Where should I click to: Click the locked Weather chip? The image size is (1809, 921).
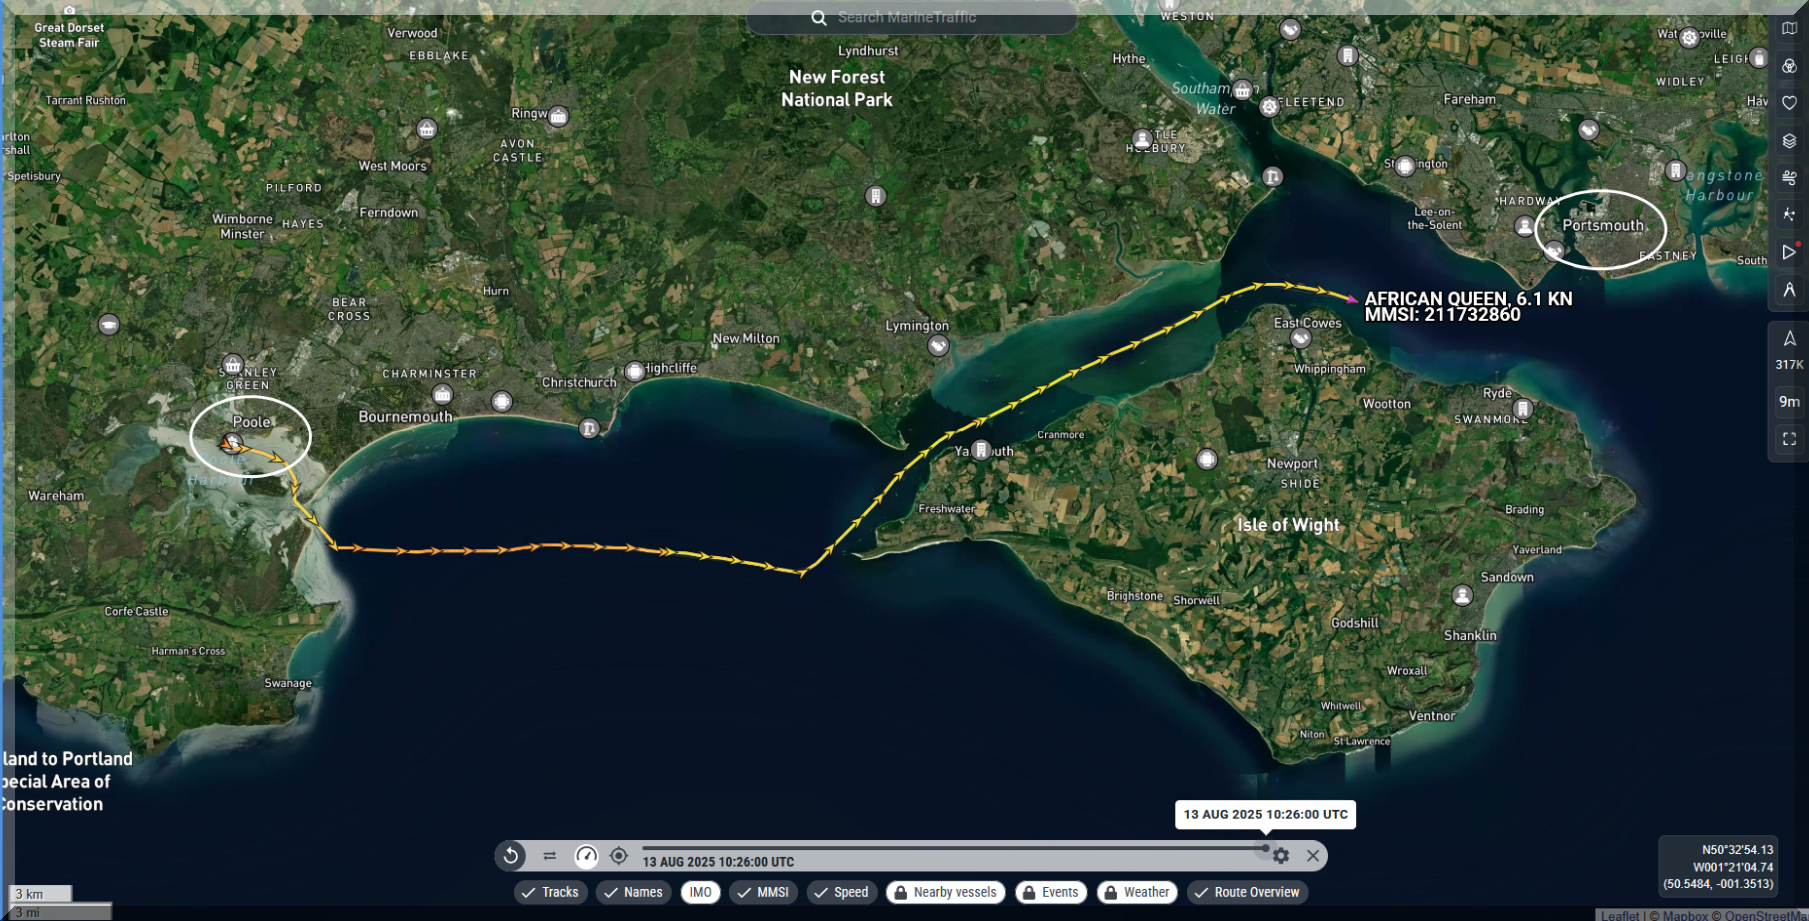coord(1136,892)
